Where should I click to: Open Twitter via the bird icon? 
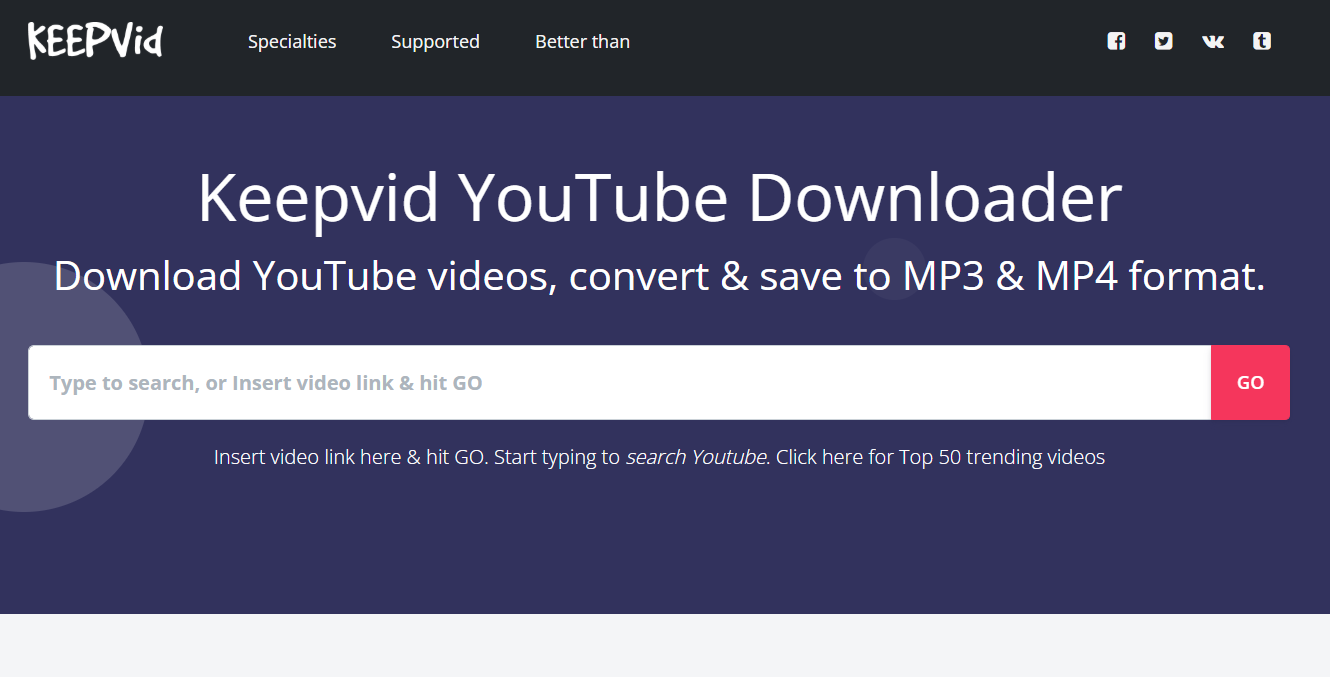point(1163,41)
